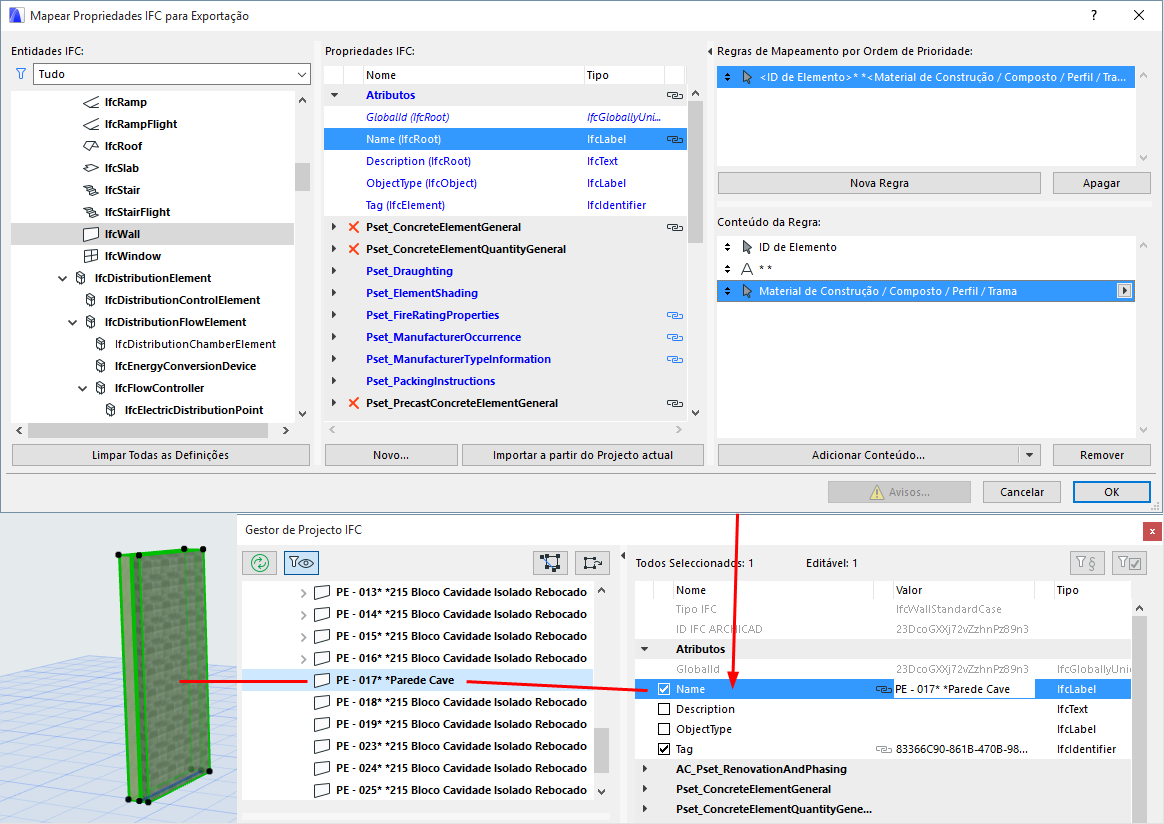Click red X icon of Pset_PrecastConcreteElementGeneral
The width and height of the screenshot is (1164, 824).
(x=354, y=403)
